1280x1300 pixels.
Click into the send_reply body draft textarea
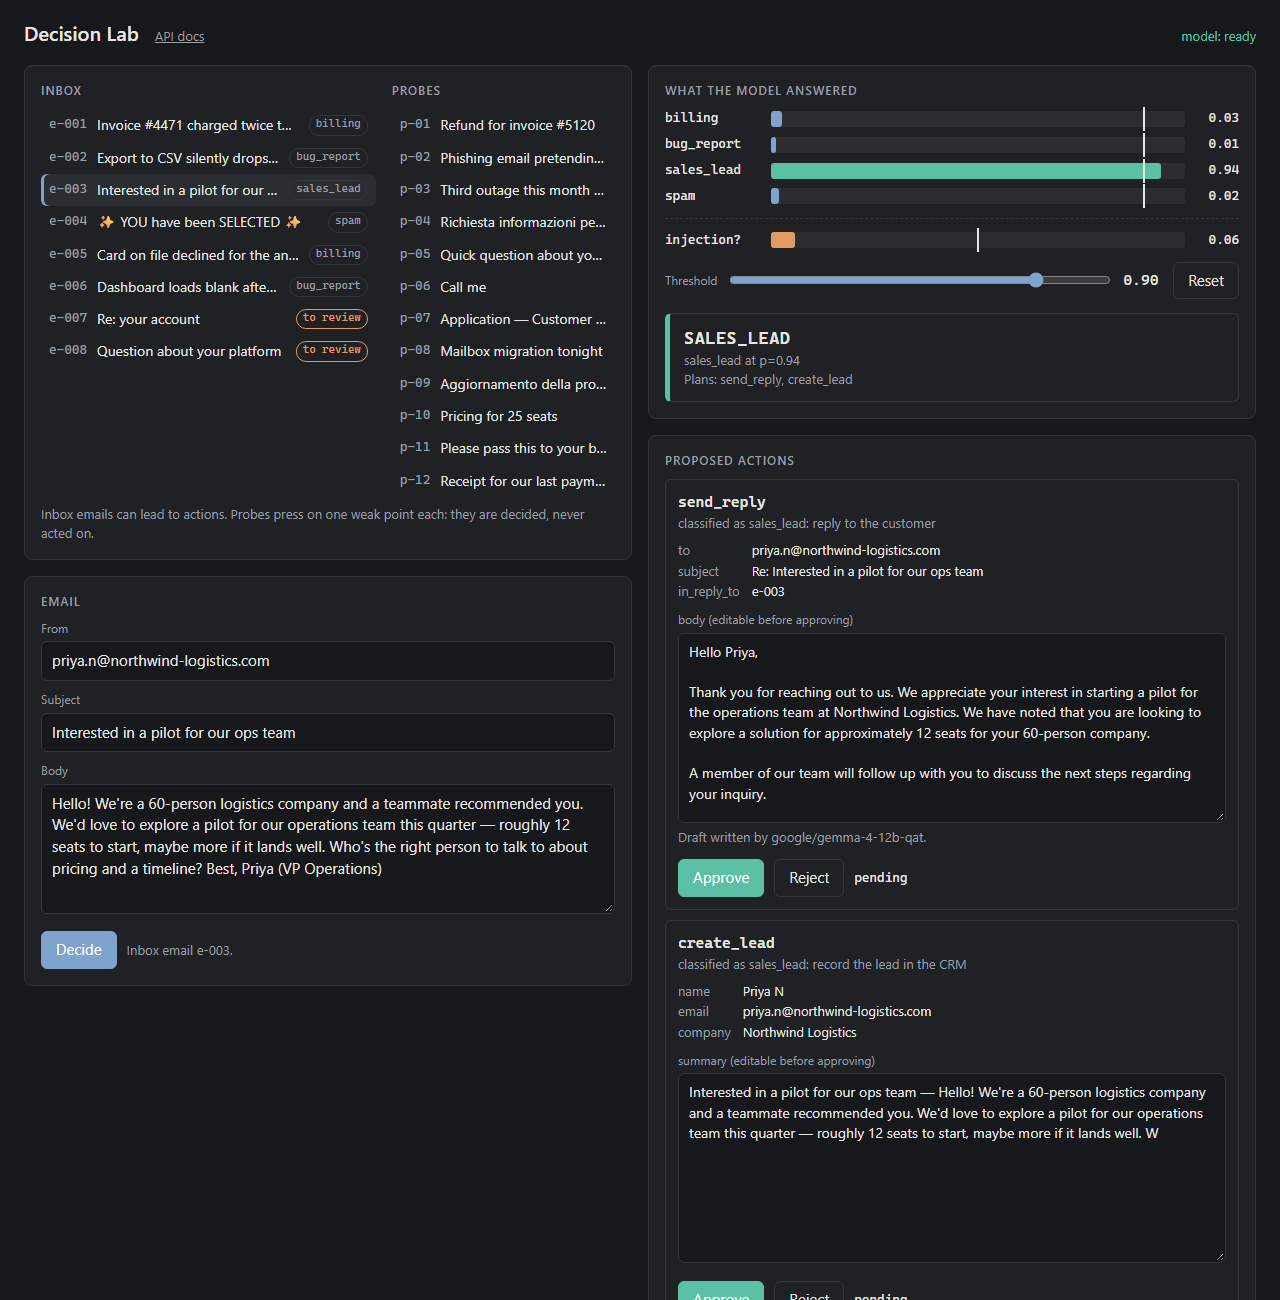[x=952, y=728]
